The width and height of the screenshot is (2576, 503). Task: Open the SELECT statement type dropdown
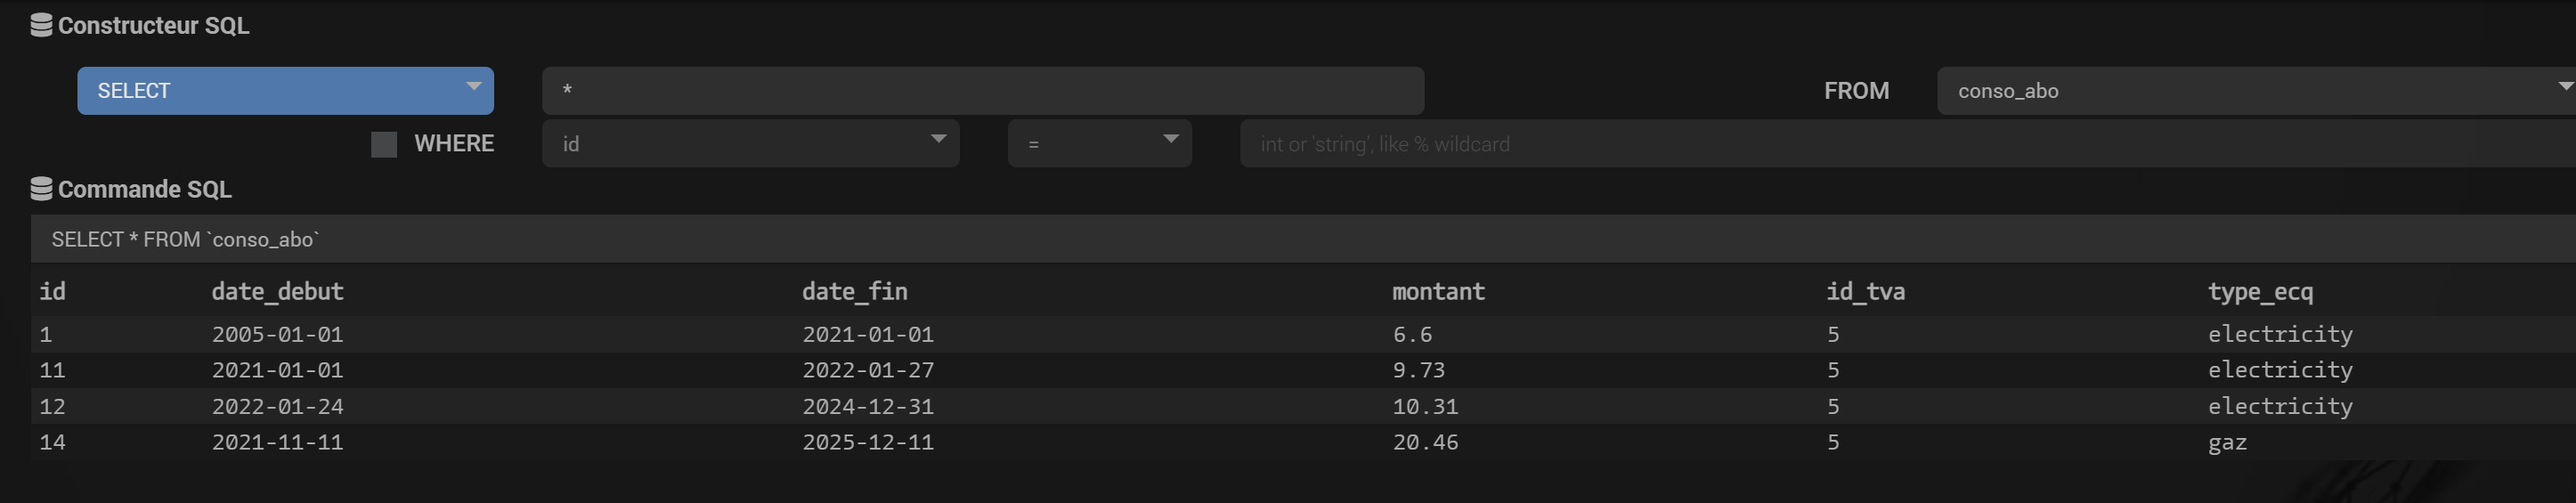286,91
